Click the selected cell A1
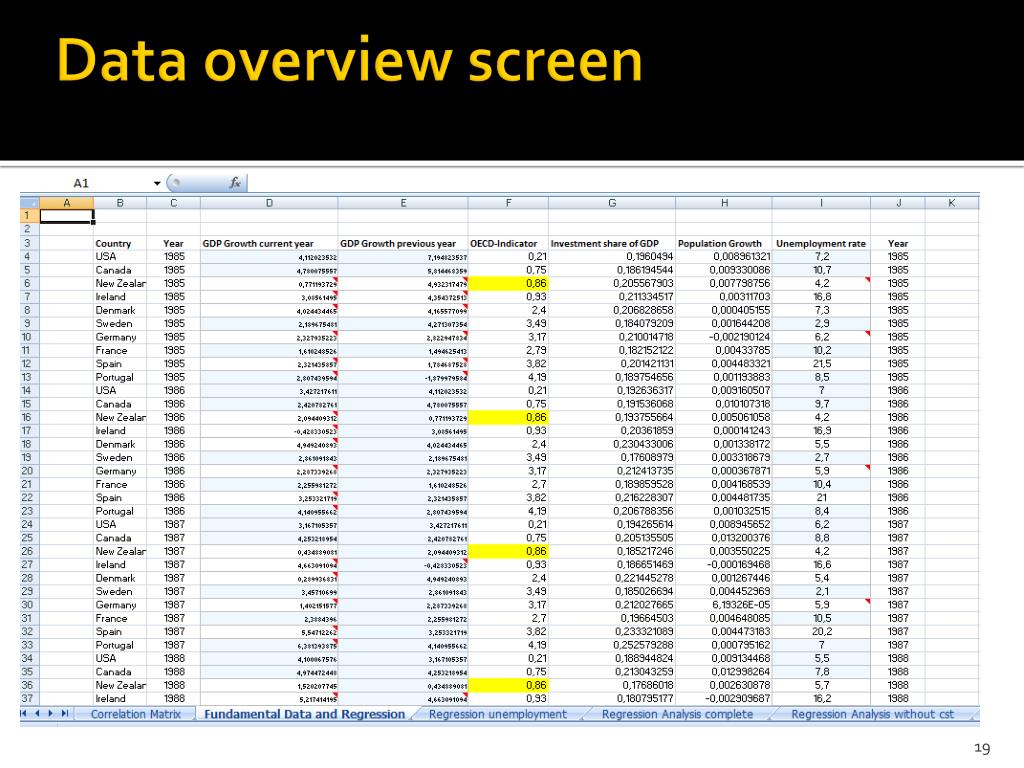The width and height of the screenshot is (1024, 768). [x=67, y=216]
